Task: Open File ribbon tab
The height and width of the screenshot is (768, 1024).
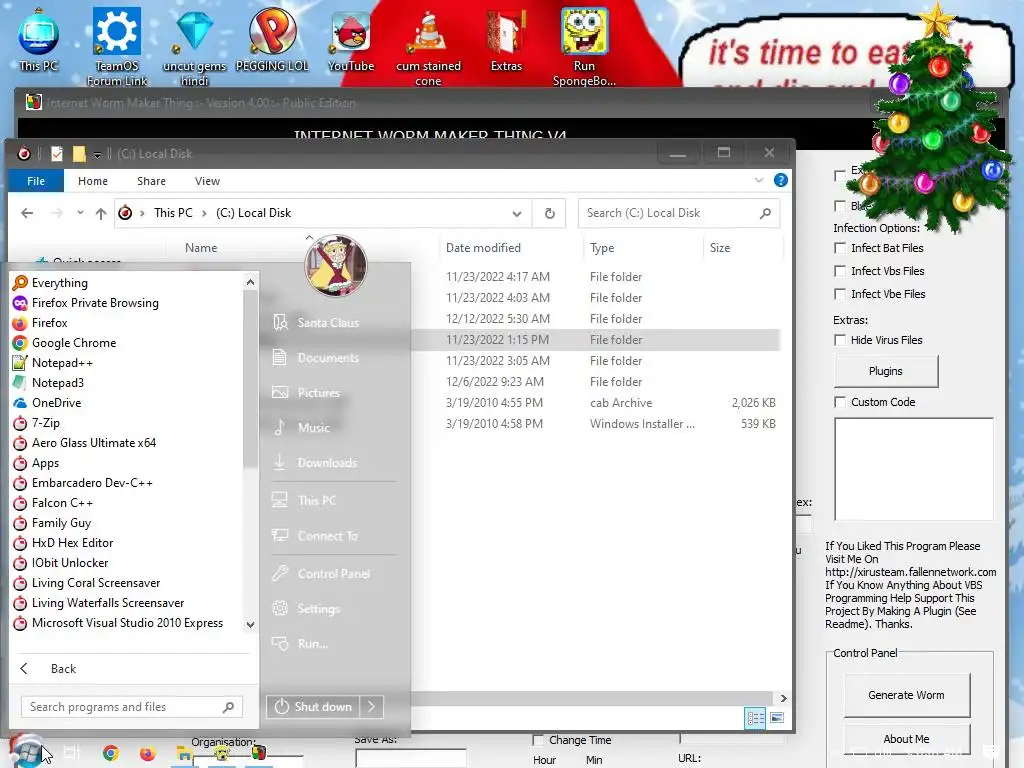Action: click(36, 181)
